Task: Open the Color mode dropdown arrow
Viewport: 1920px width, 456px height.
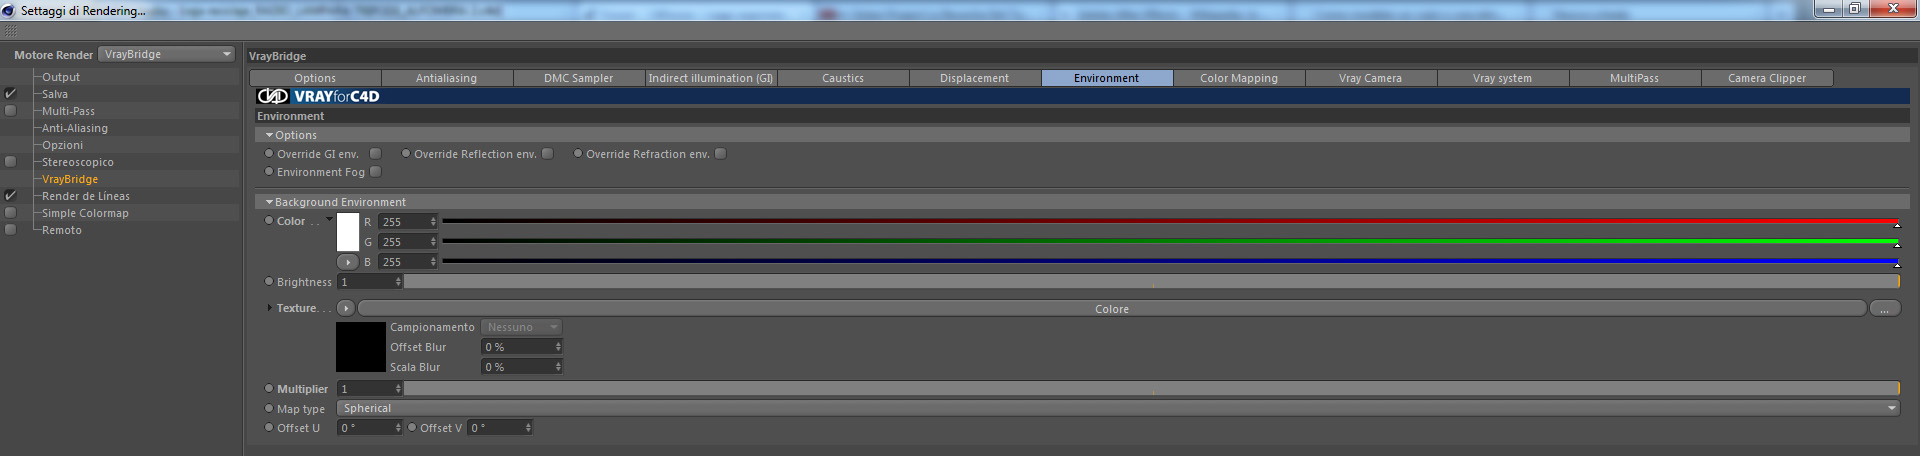Action: coord(329,220)
